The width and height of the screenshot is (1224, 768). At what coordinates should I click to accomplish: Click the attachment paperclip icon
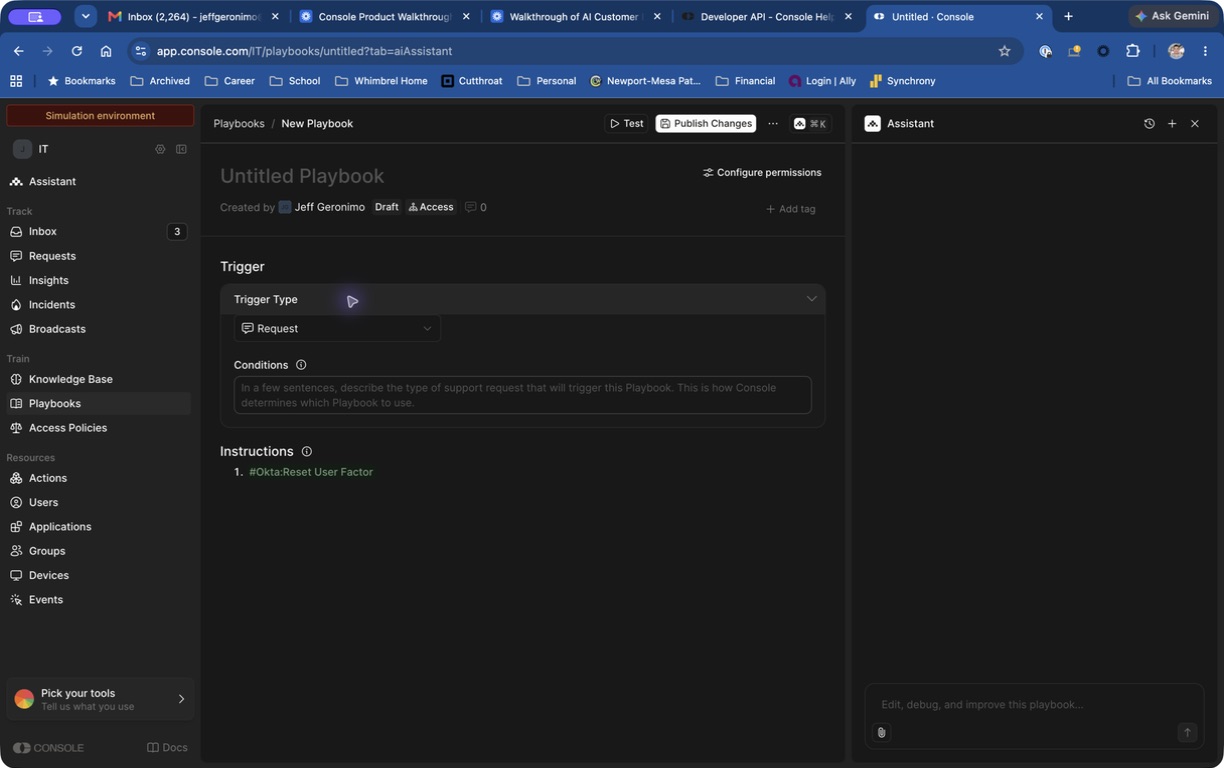(881, 733)
